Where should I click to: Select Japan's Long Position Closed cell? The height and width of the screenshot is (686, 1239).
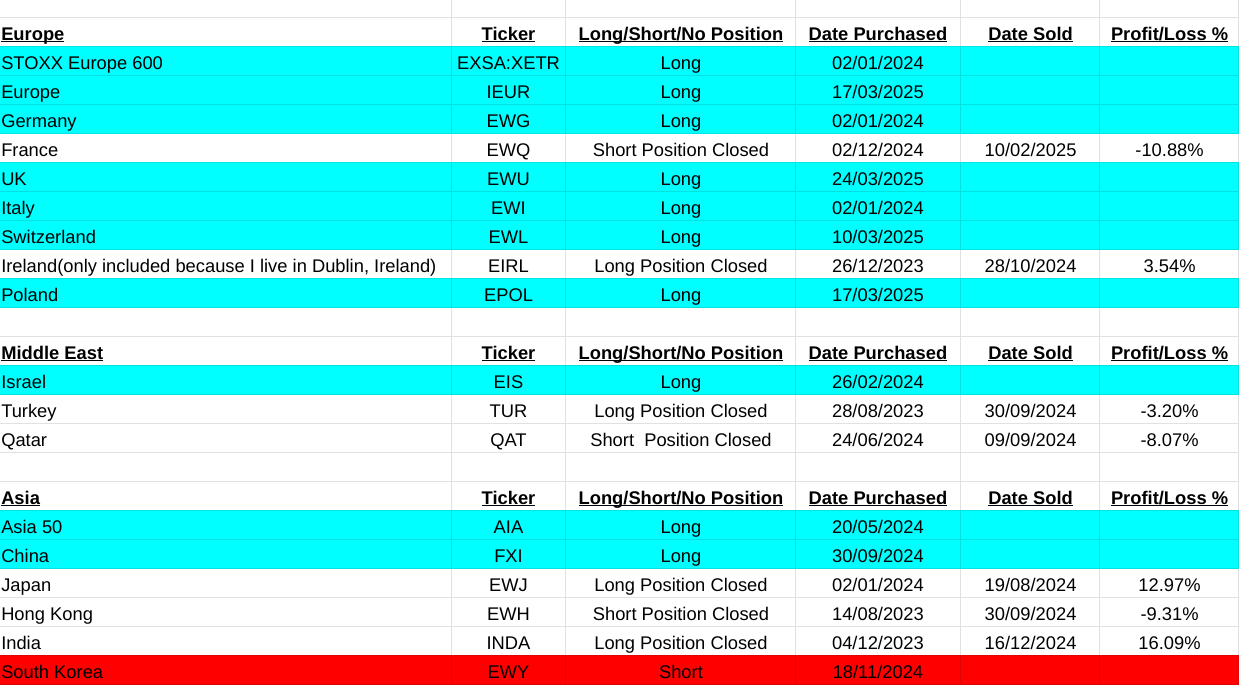(x=680, y=585)
